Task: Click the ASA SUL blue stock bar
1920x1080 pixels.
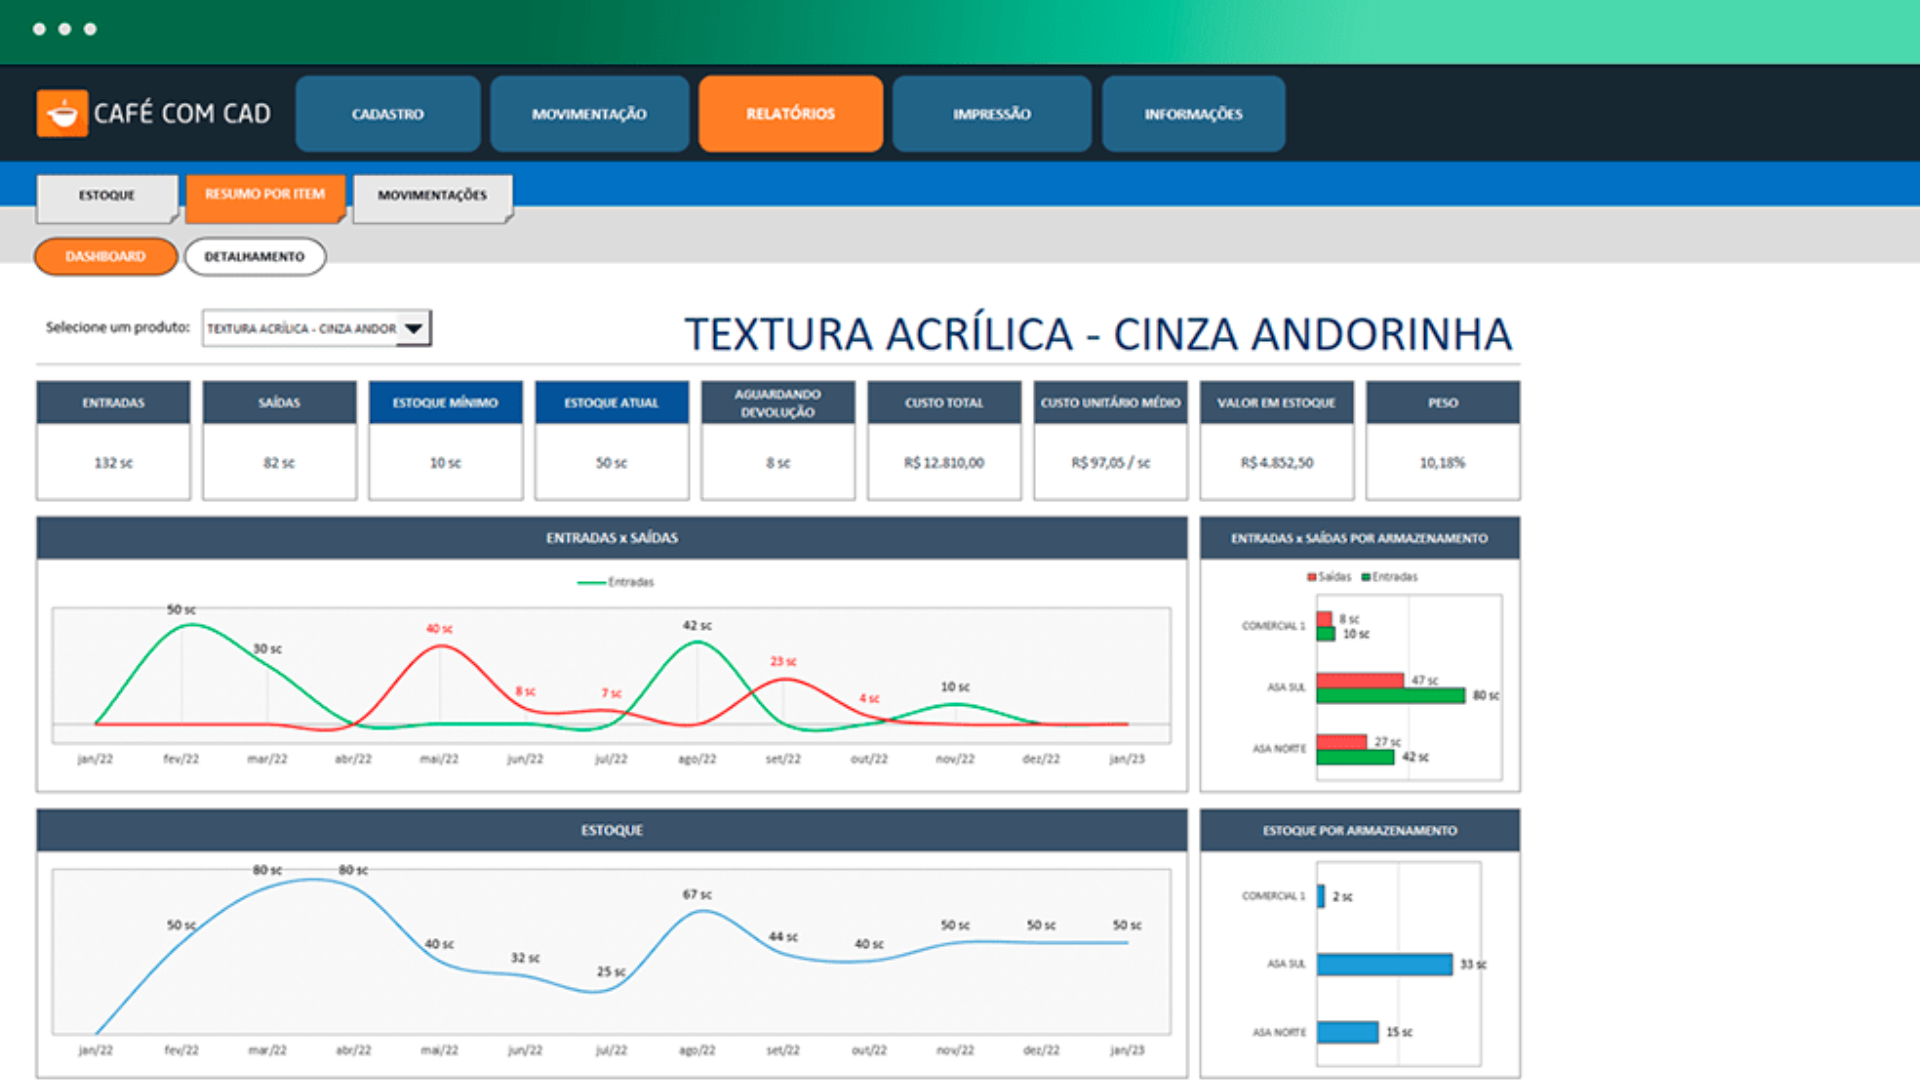Action: [1384, 964]
